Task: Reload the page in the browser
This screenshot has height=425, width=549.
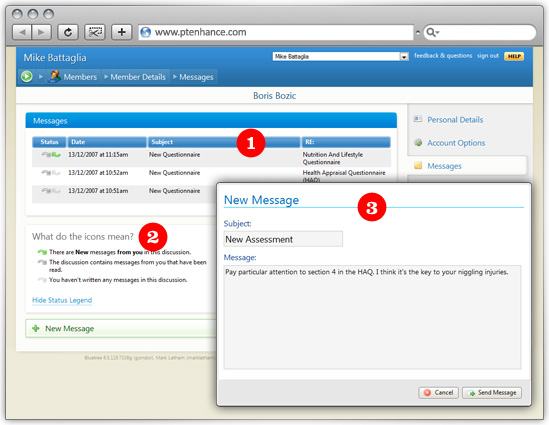Action: (68, 33)
